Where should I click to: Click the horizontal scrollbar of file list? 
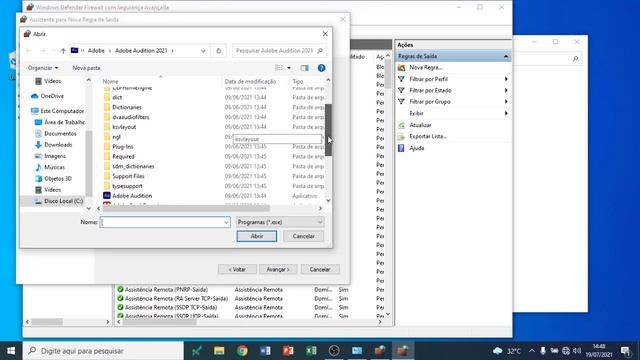click(x=186, y=208)
